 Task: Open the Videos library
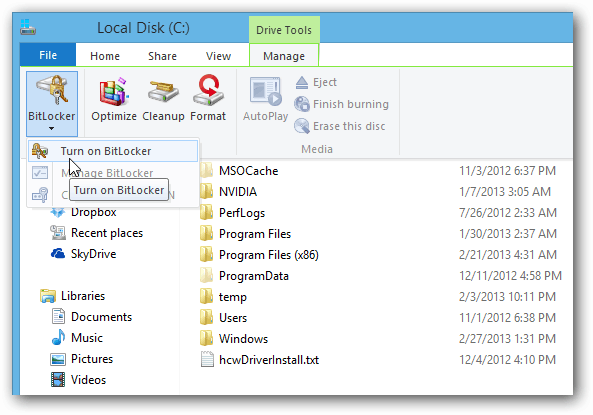pos(88,380)
